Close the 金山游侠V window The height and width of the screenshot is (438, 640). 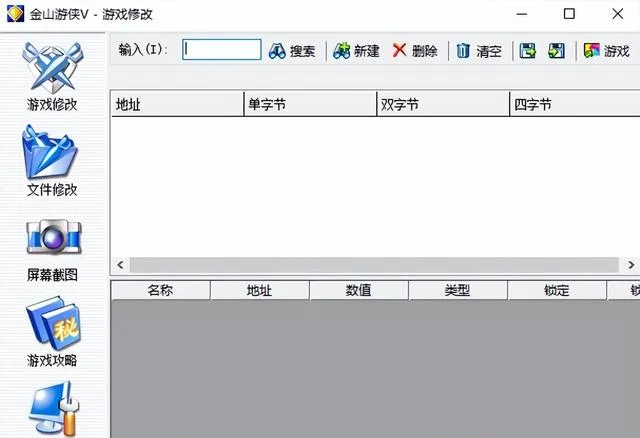(x=618, y=14)
